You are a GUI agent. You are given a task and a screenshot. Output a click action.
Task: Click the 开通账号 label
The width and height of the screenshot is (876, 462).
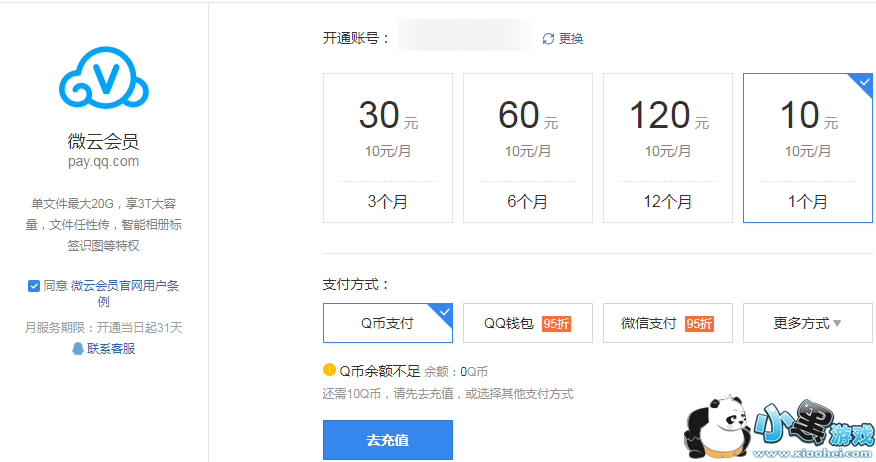coord(355,39)
